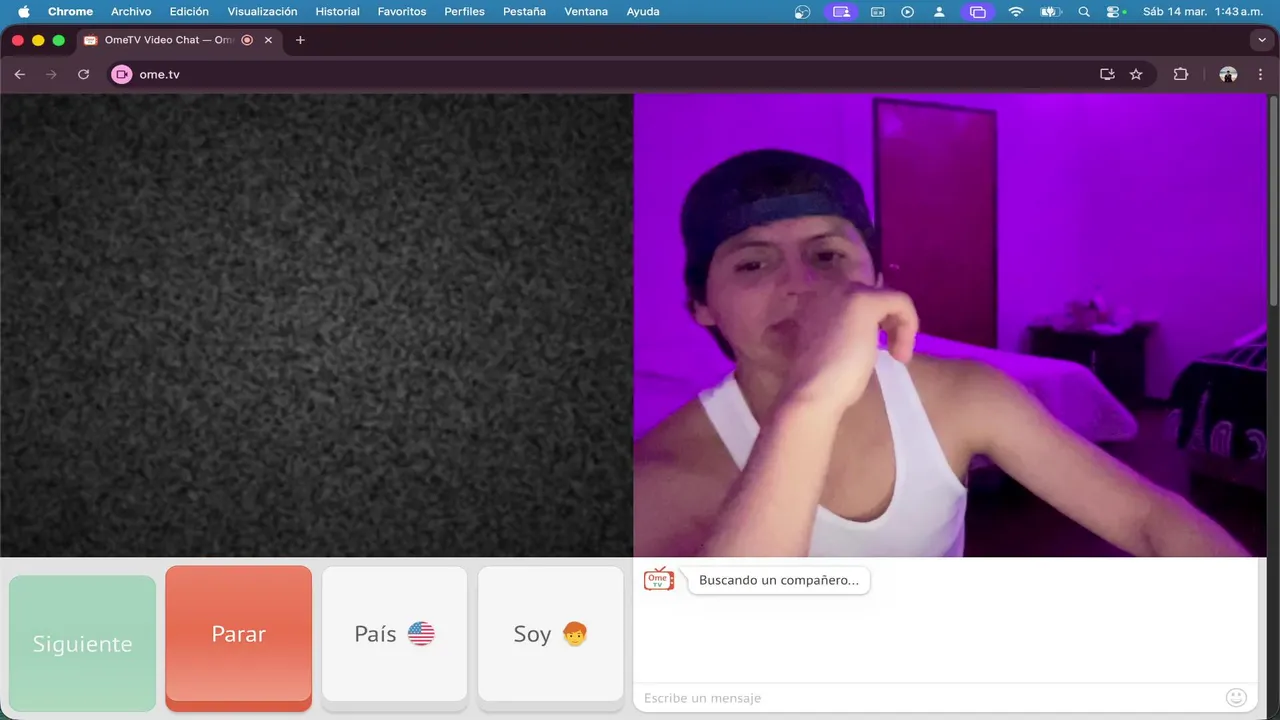Open the Chrome menu
The image size is (1280, 720).
click(x=70, y=12)
